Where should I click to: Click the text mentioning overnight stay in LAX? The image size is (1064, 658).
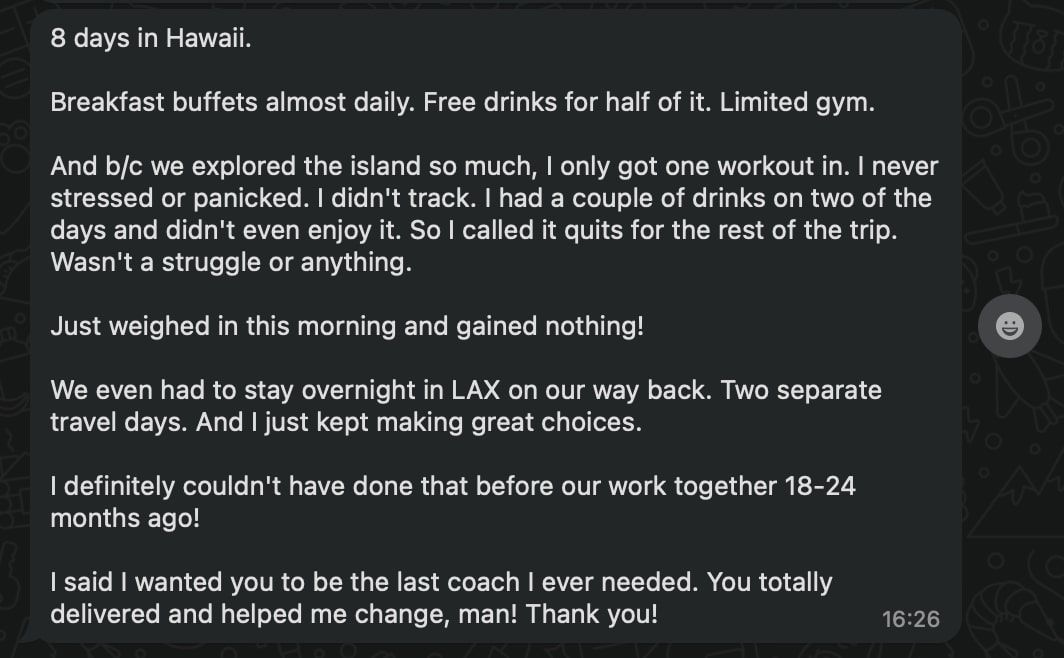point(400,390)
